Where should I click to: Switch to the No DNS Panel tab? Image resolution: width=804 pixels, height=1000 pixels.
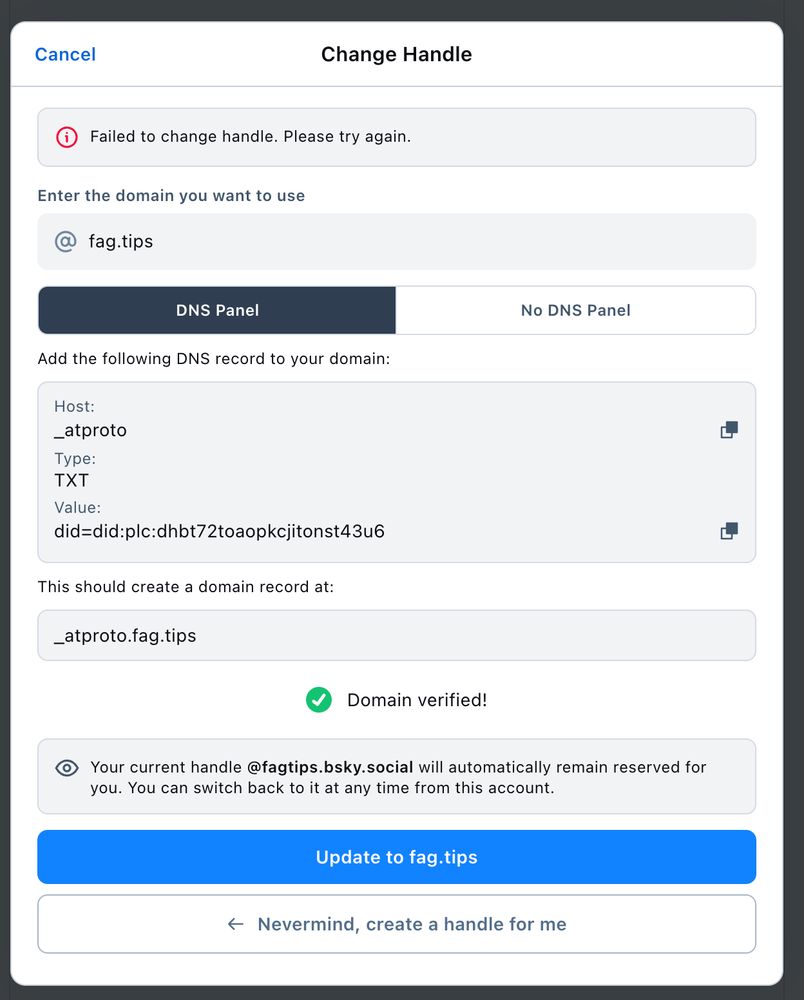point(576,310)
